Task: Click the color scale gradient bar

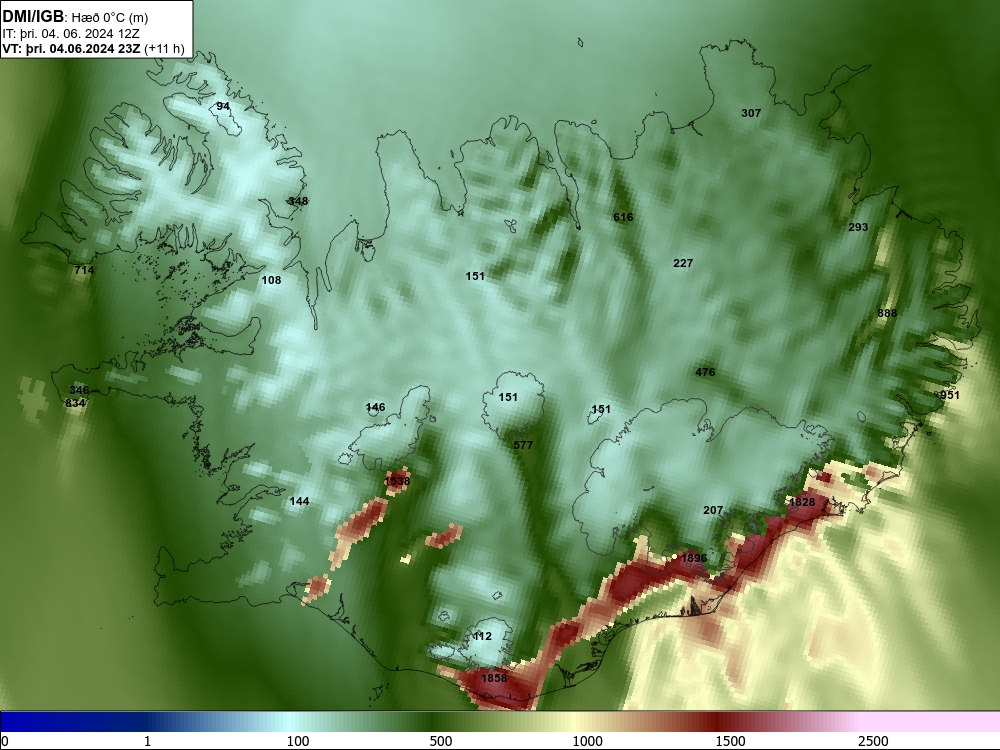Action: (x=500, y=722)
